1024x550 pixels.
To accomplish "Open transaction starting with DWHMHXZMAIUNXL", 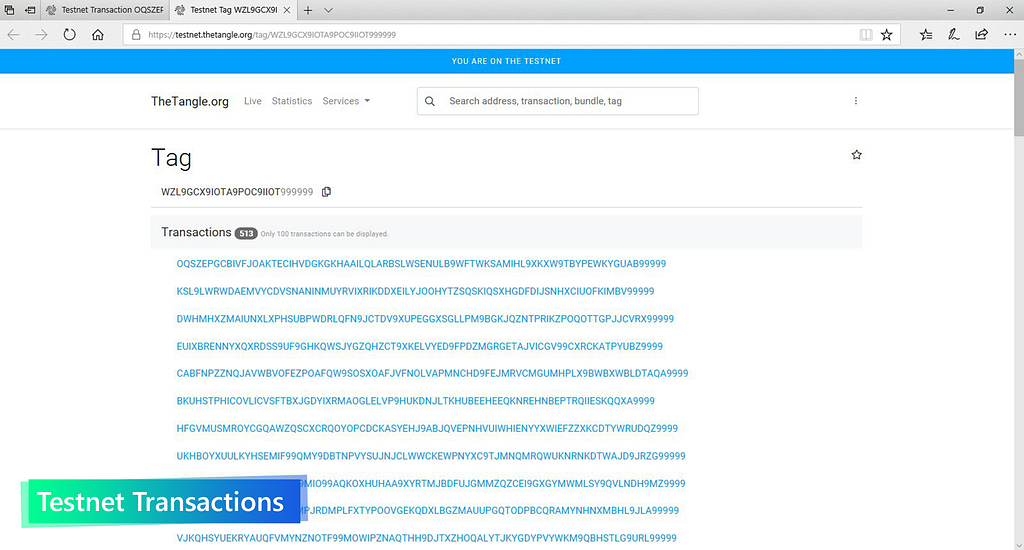I will 425,319.
